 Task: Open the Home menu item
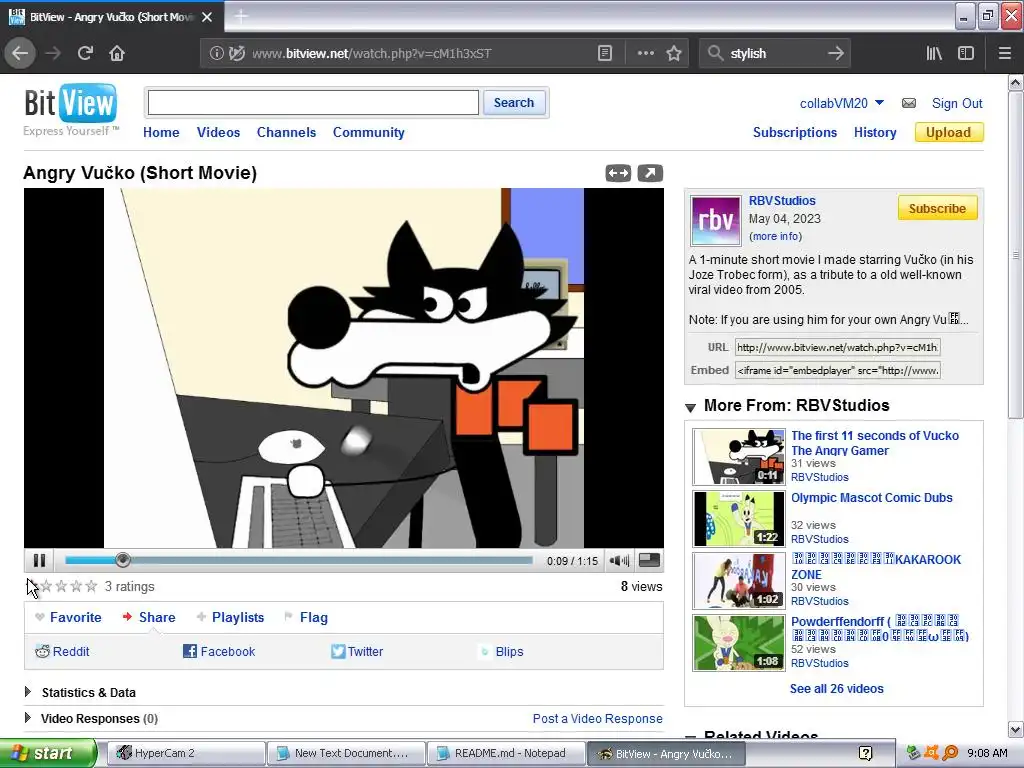[161, 133]
